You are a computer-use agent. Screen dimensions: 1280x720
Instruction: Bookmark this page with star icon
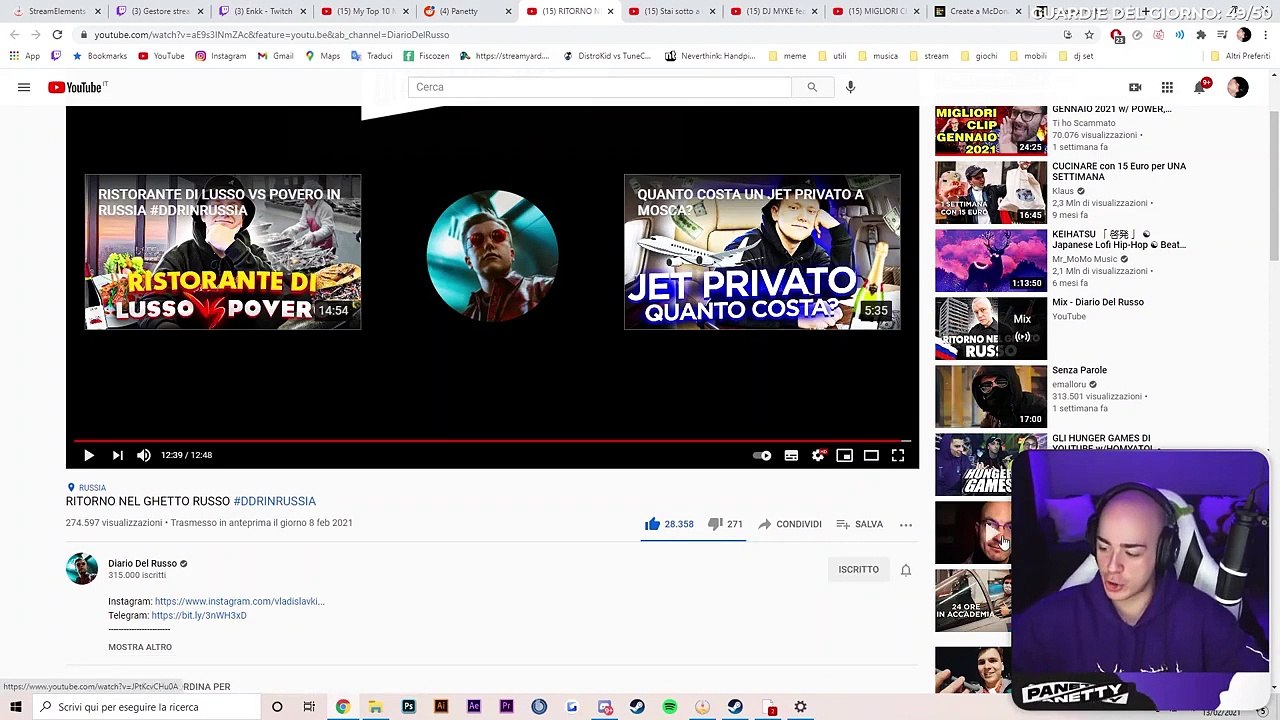point(1089,34)
